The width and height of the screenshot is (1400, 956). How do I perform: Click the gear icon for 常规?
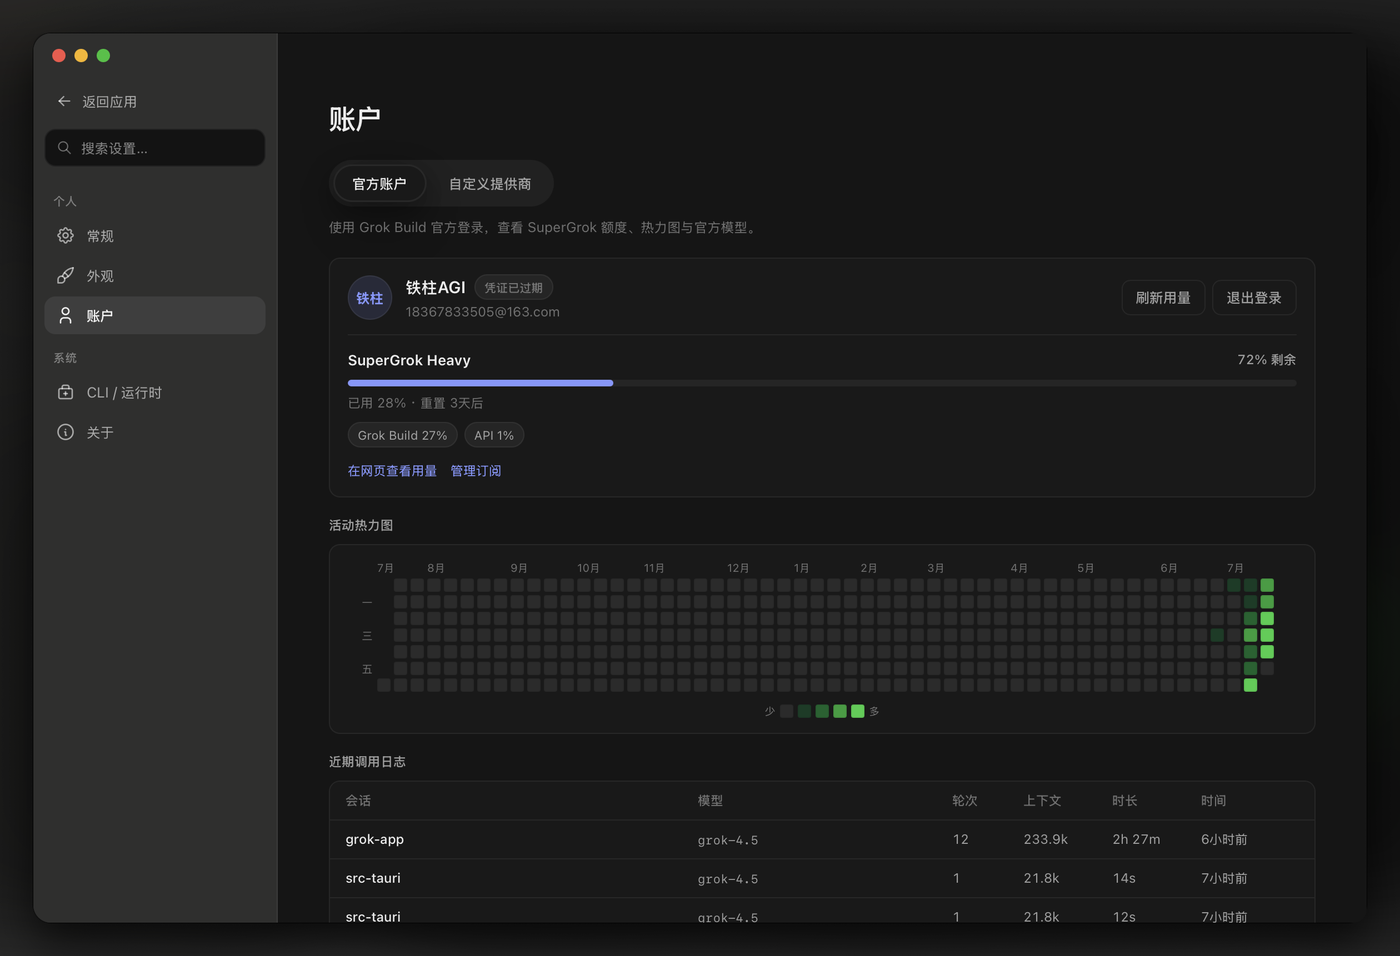[x=65, y=236]
